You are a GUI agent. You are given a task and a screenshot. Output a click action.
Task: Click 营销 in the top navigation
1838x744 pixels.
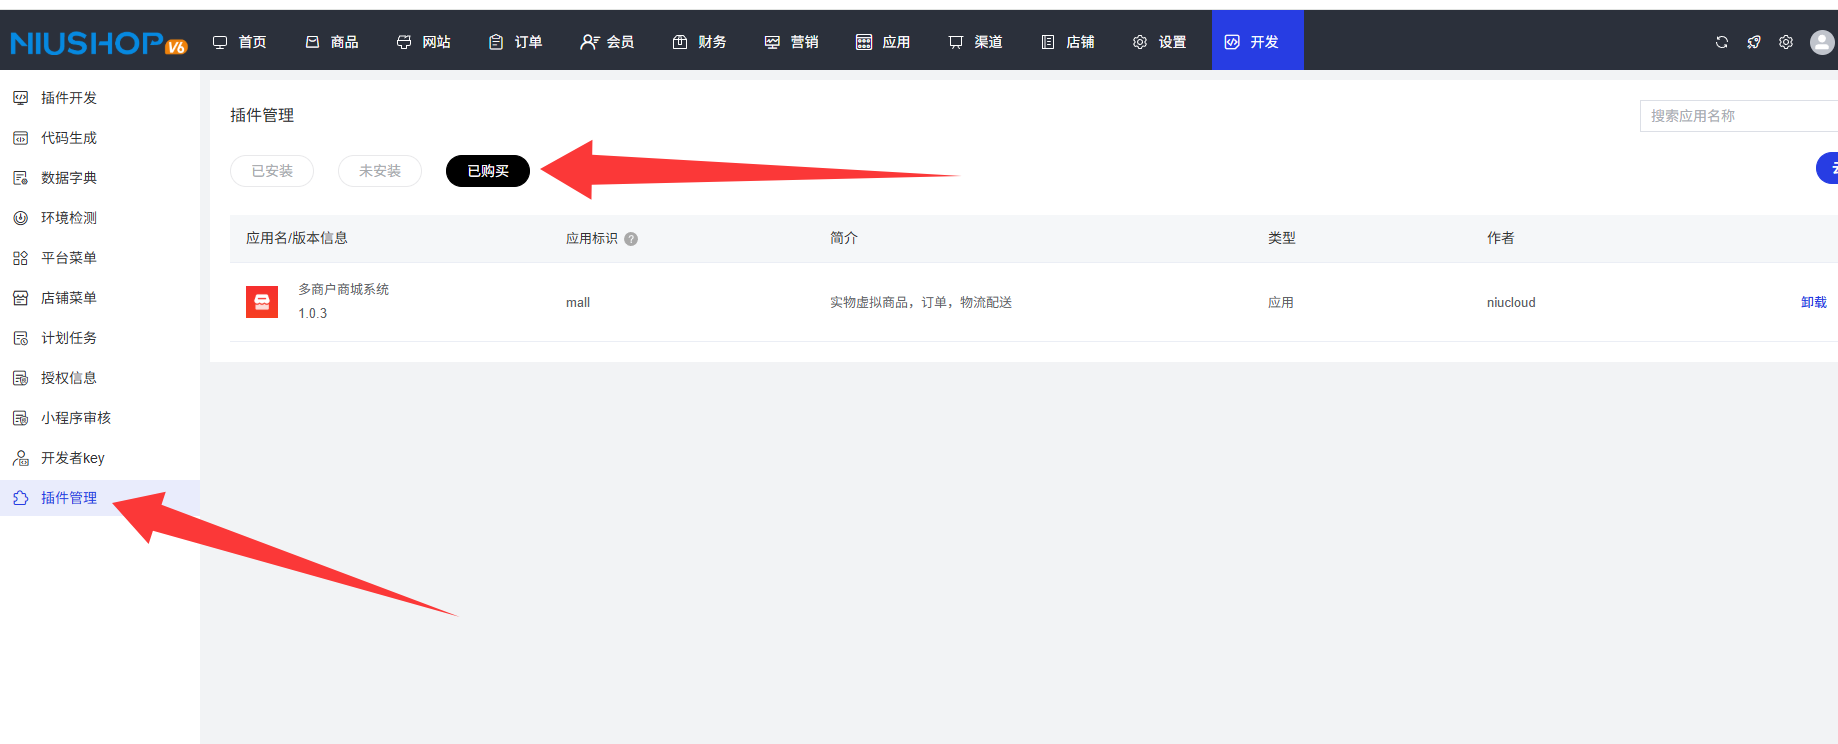792,42
